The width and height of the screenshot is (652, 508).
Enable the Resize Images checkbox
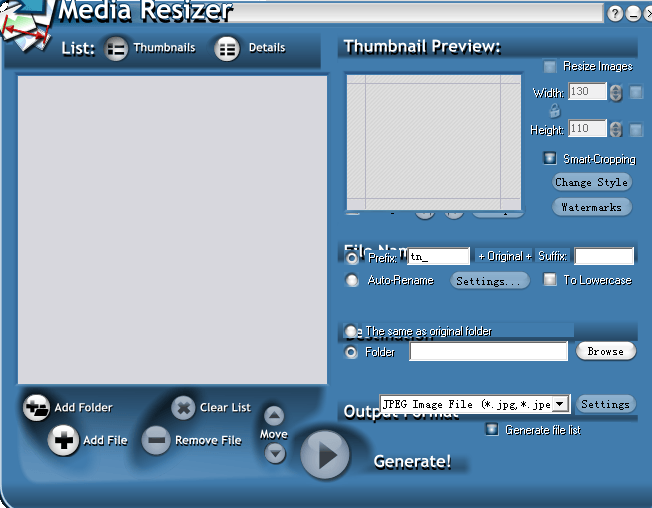(550, 67)
